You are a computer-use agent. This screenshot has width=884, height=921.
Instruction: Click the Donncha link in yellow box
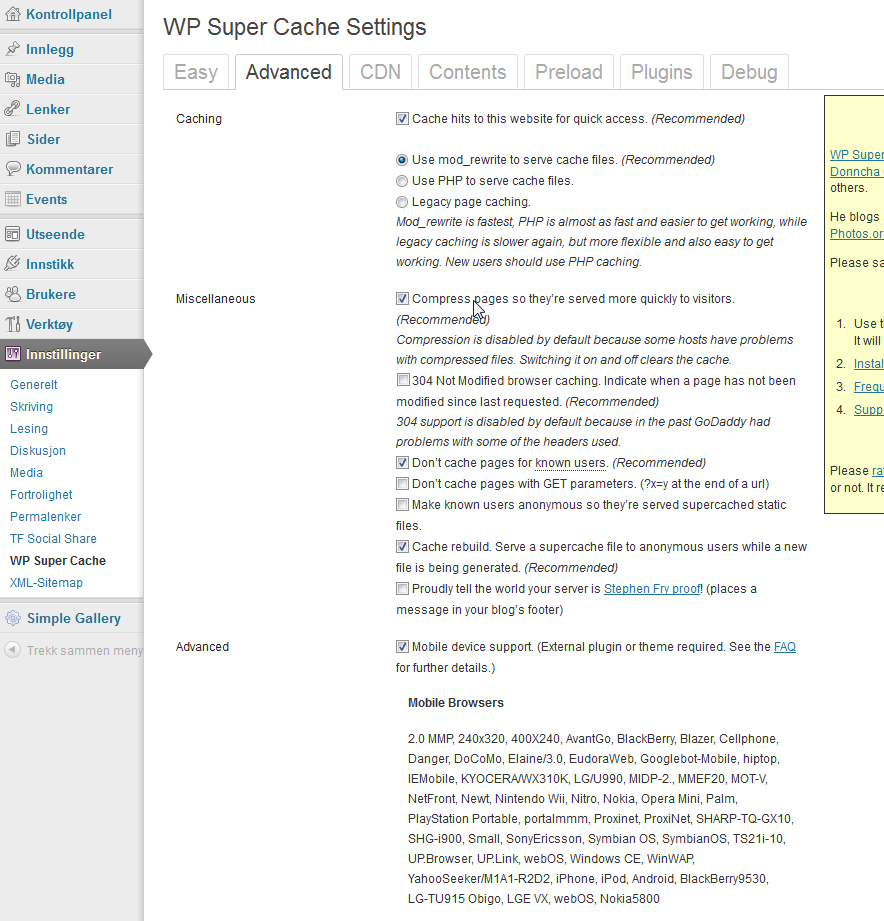[857, 172]
